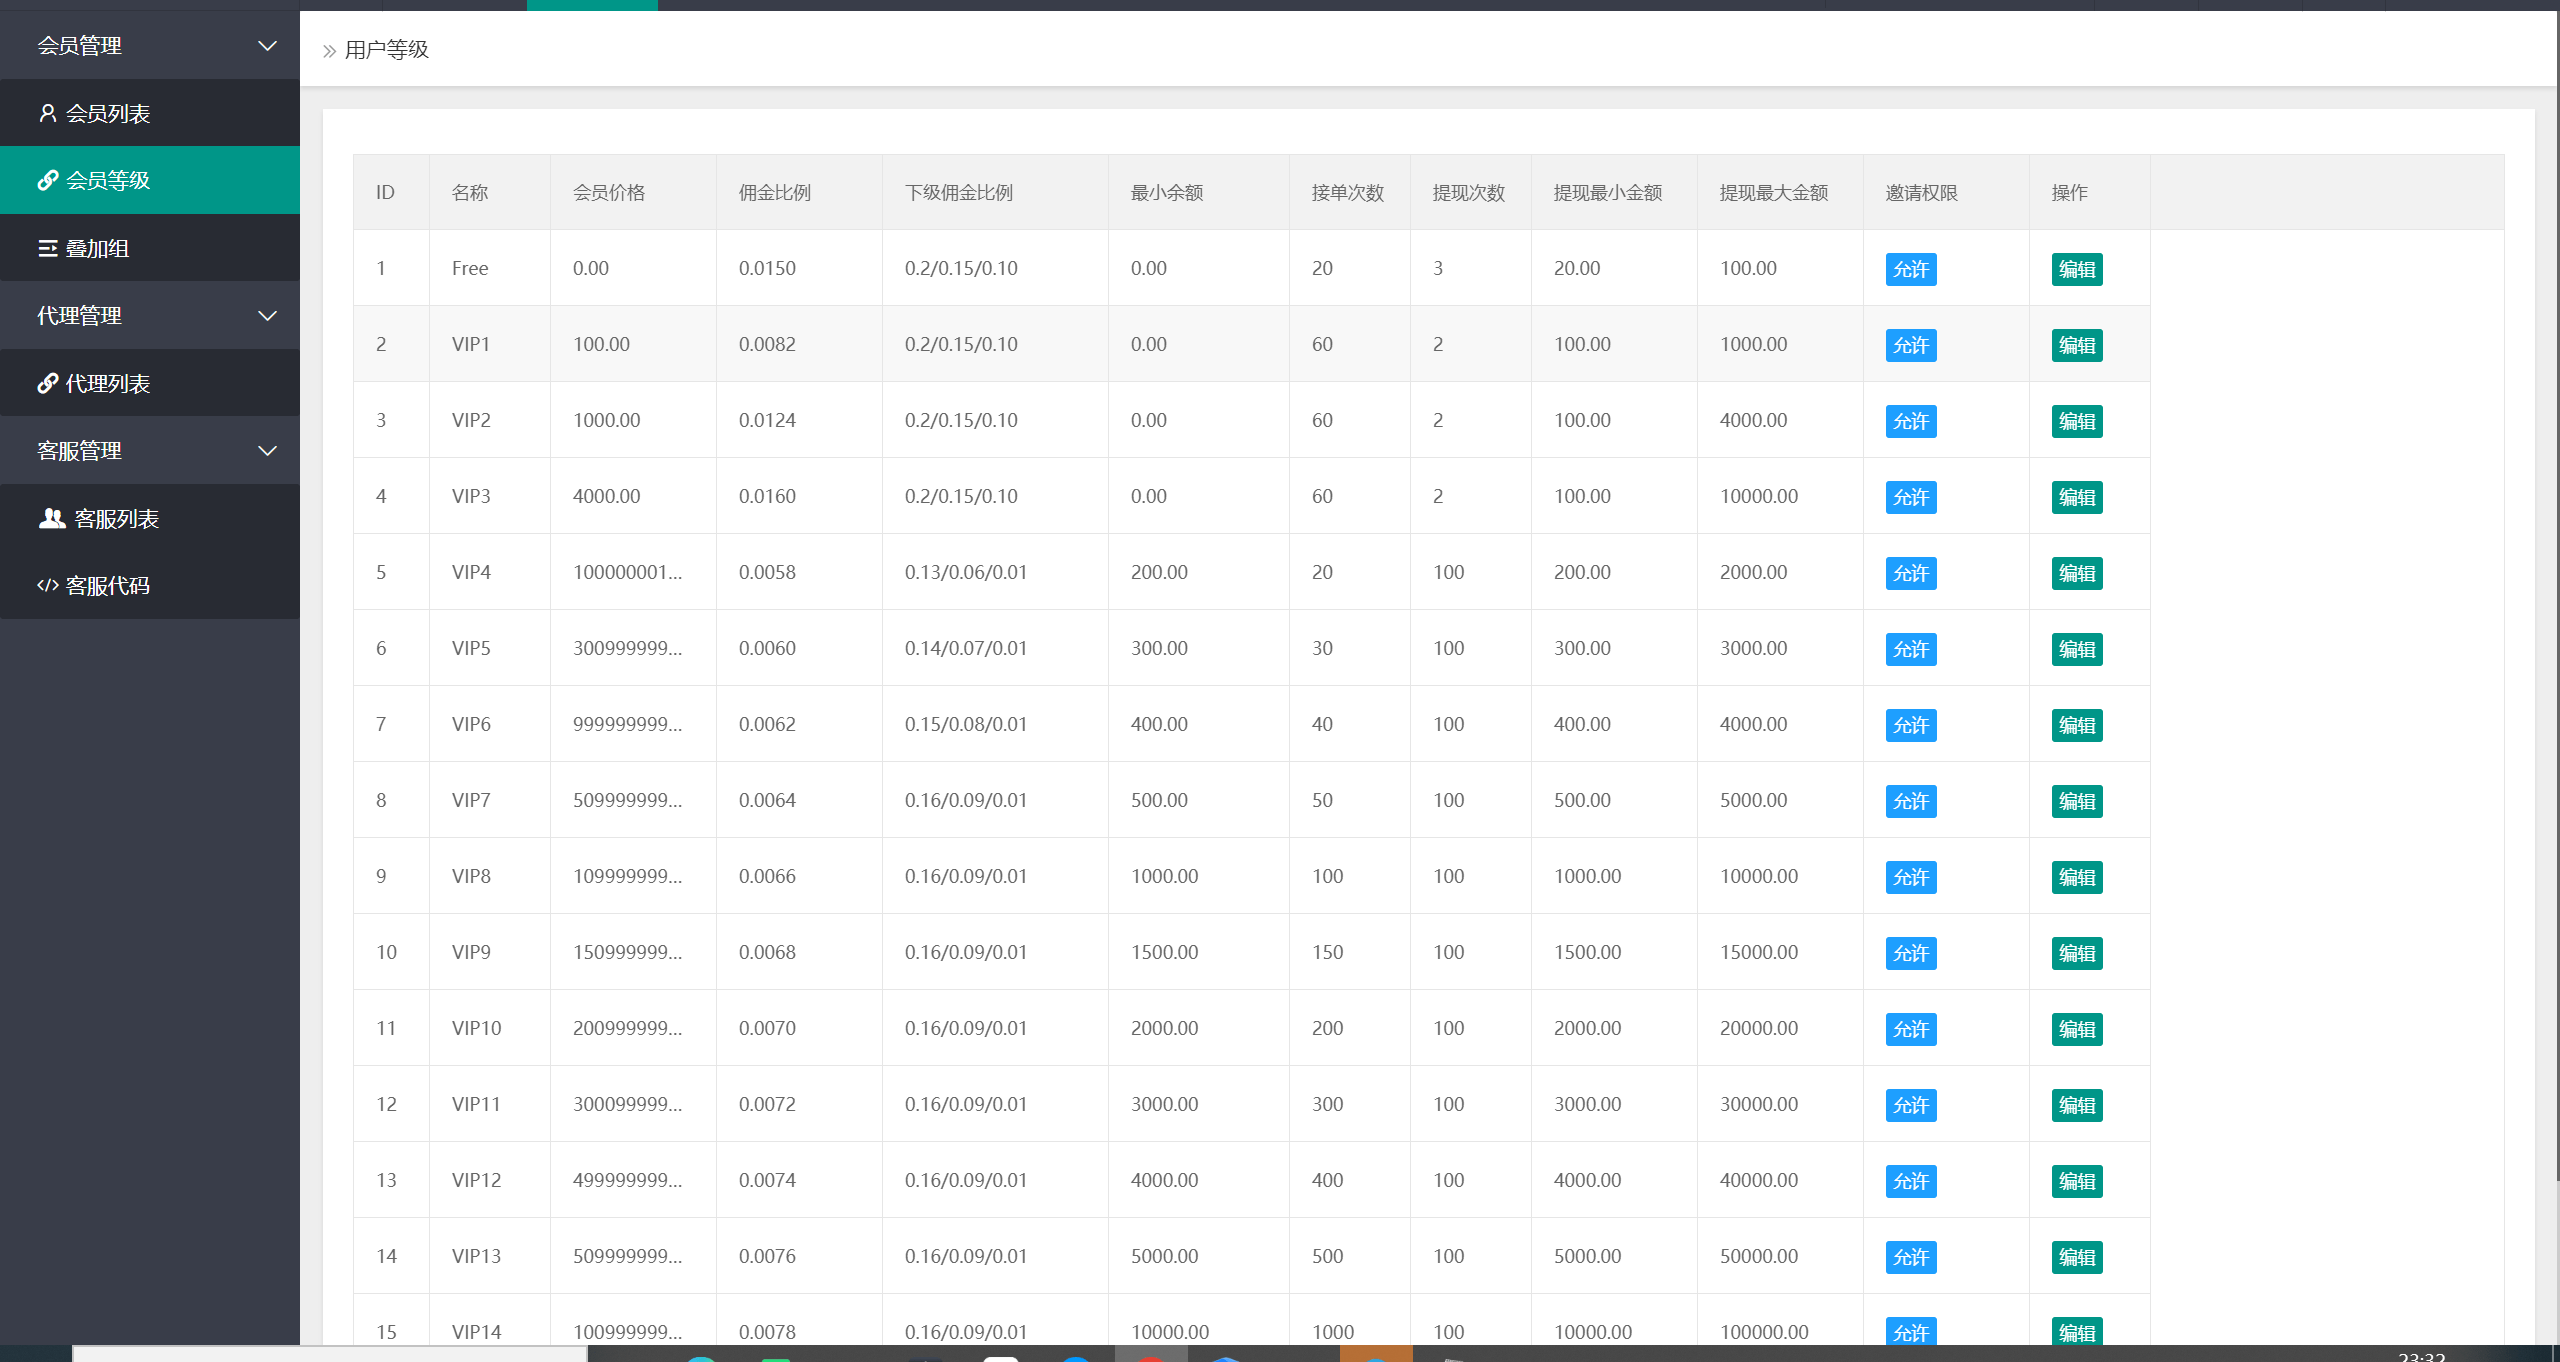Click the double-arrow icon before 用户等级

point(329,50)
